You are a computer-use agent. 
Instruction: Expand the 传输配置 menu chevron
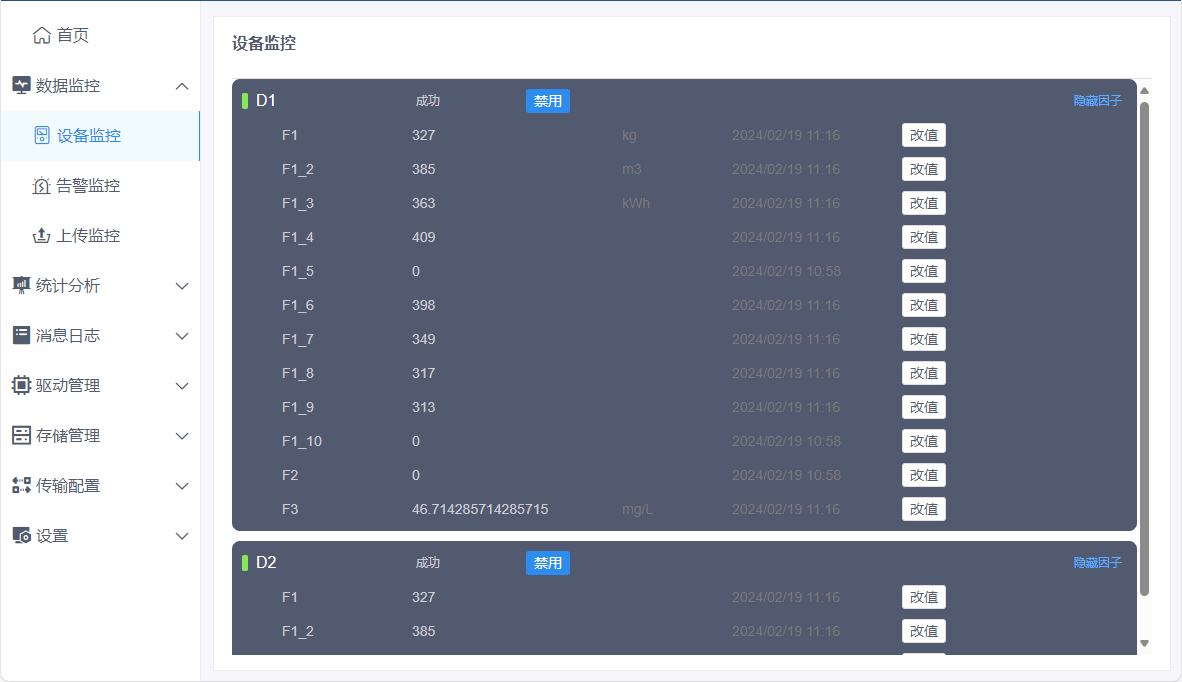[182, 486]
